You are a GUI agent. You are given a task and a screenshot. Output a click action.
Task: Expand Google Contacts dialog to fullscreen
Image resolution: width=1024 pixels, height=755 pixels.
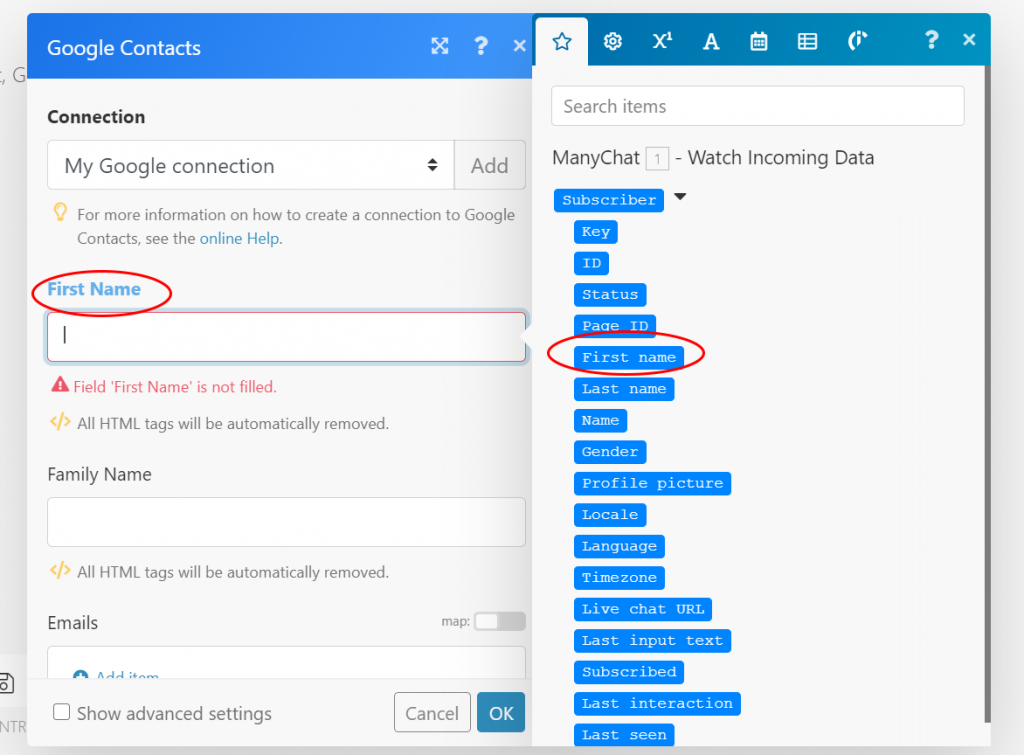[439, 46]
